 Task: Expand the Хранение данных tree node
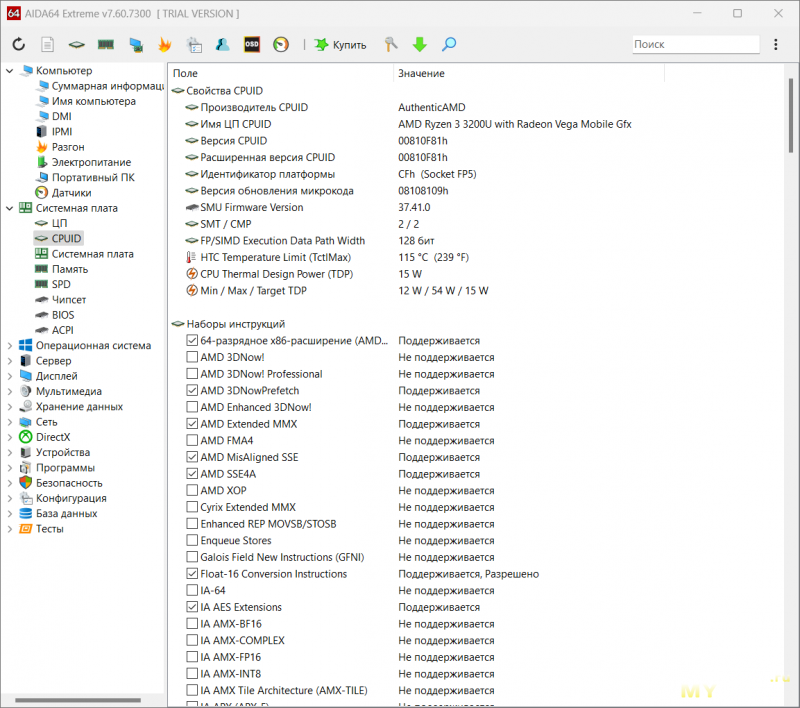click(x=10, y=407)
